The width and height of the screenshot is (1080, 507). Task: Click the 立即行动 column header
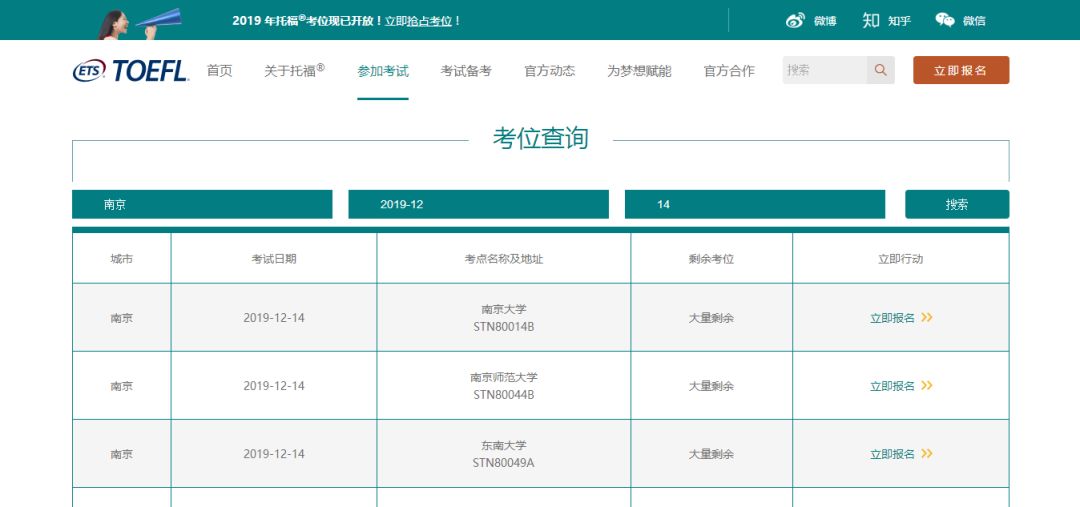click(900, 259)
